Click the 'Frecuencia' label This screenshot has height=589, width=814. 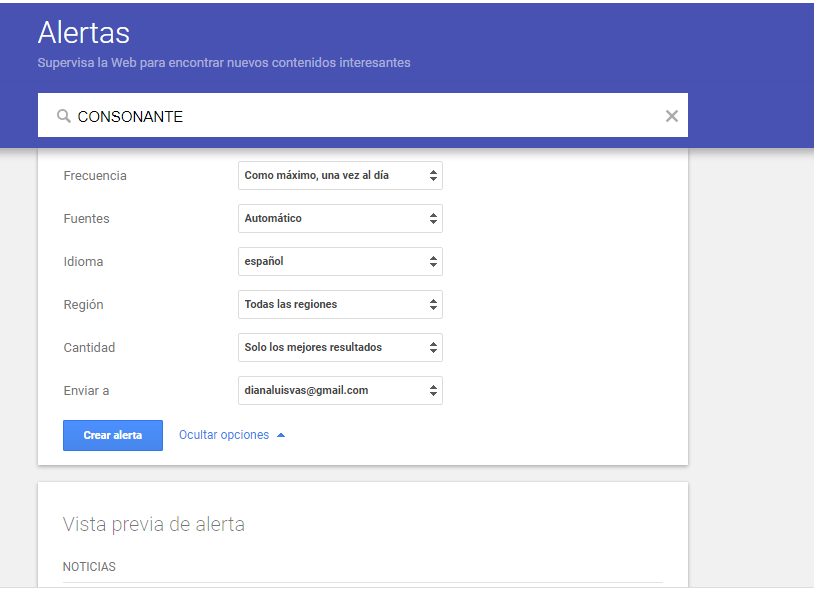(95, 175)
